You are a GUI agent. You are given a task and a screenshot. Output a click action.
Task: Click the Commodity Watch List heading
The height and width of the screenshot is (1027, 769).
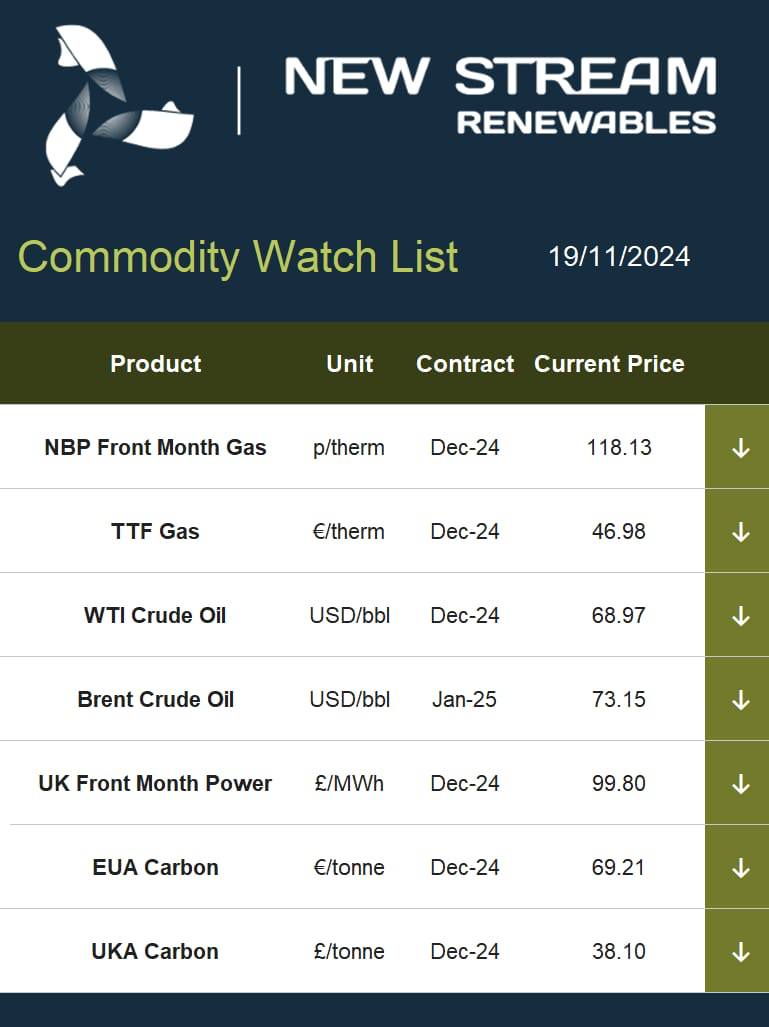(238, 256)
